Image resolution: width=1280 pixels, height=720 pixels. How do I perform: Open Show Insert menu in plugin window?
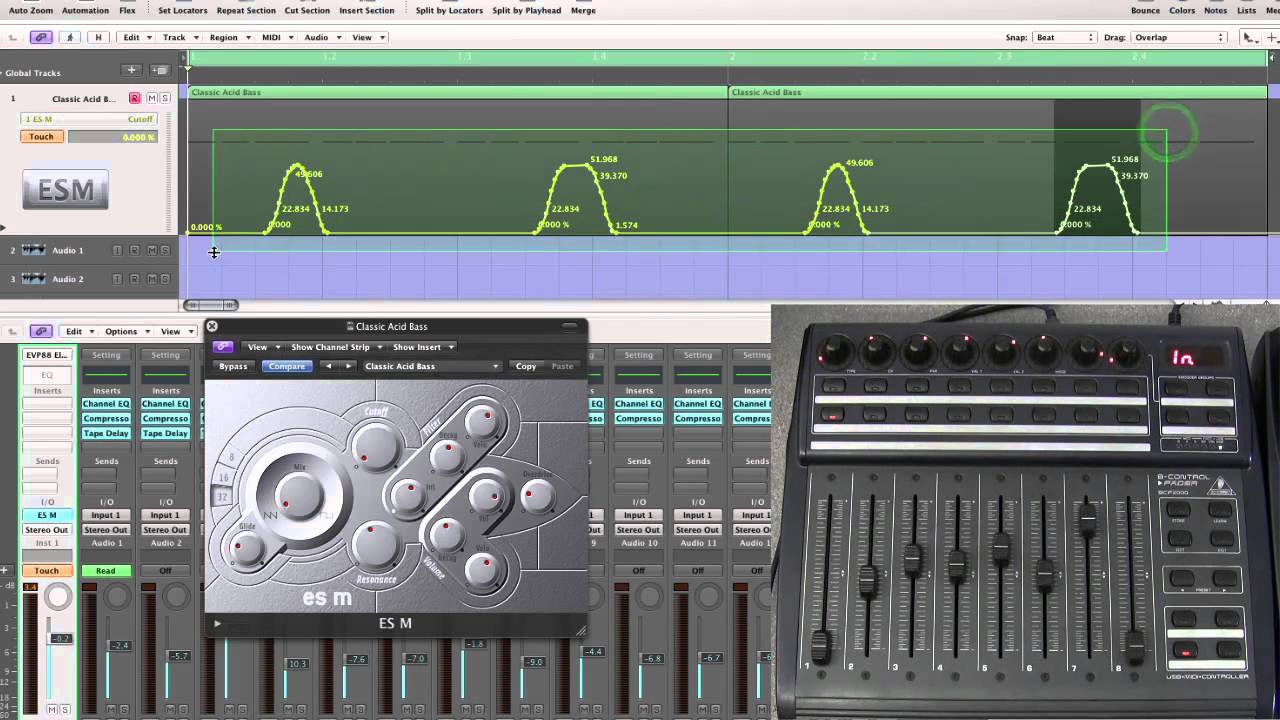(421, 347)
